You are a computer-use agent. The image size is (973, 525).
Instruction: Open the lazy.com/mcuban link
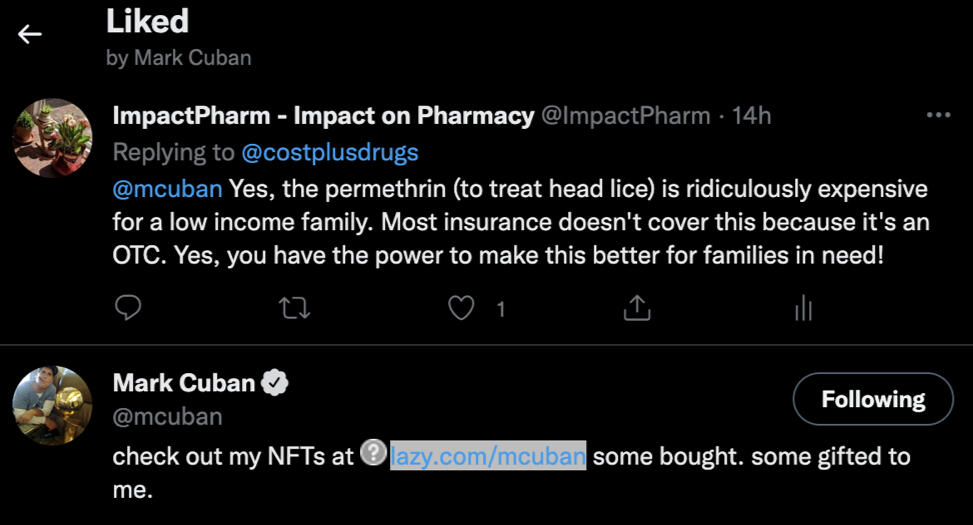(488, 457)
